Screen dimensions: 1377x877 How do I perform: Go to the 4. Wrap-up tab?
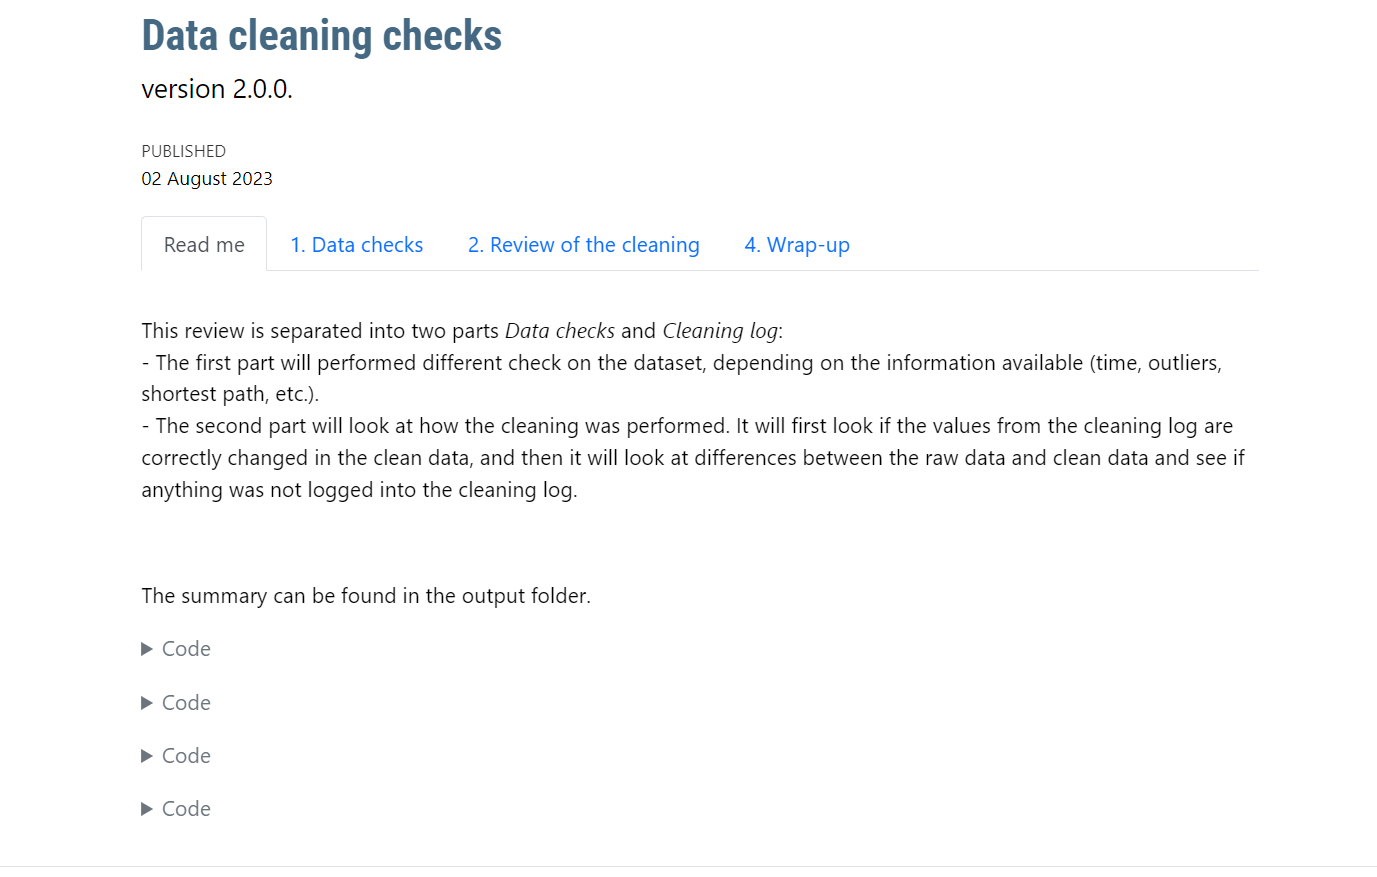coord(797,245)
